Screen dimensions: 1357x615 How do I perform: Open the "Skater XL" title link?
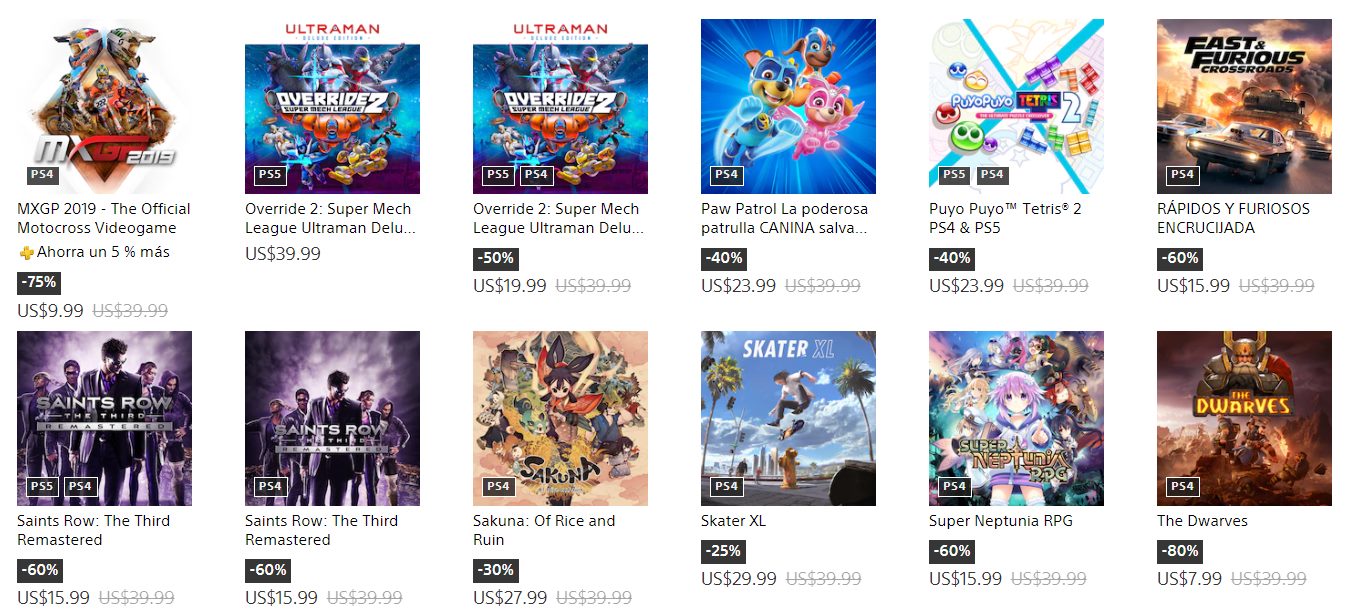733,521
